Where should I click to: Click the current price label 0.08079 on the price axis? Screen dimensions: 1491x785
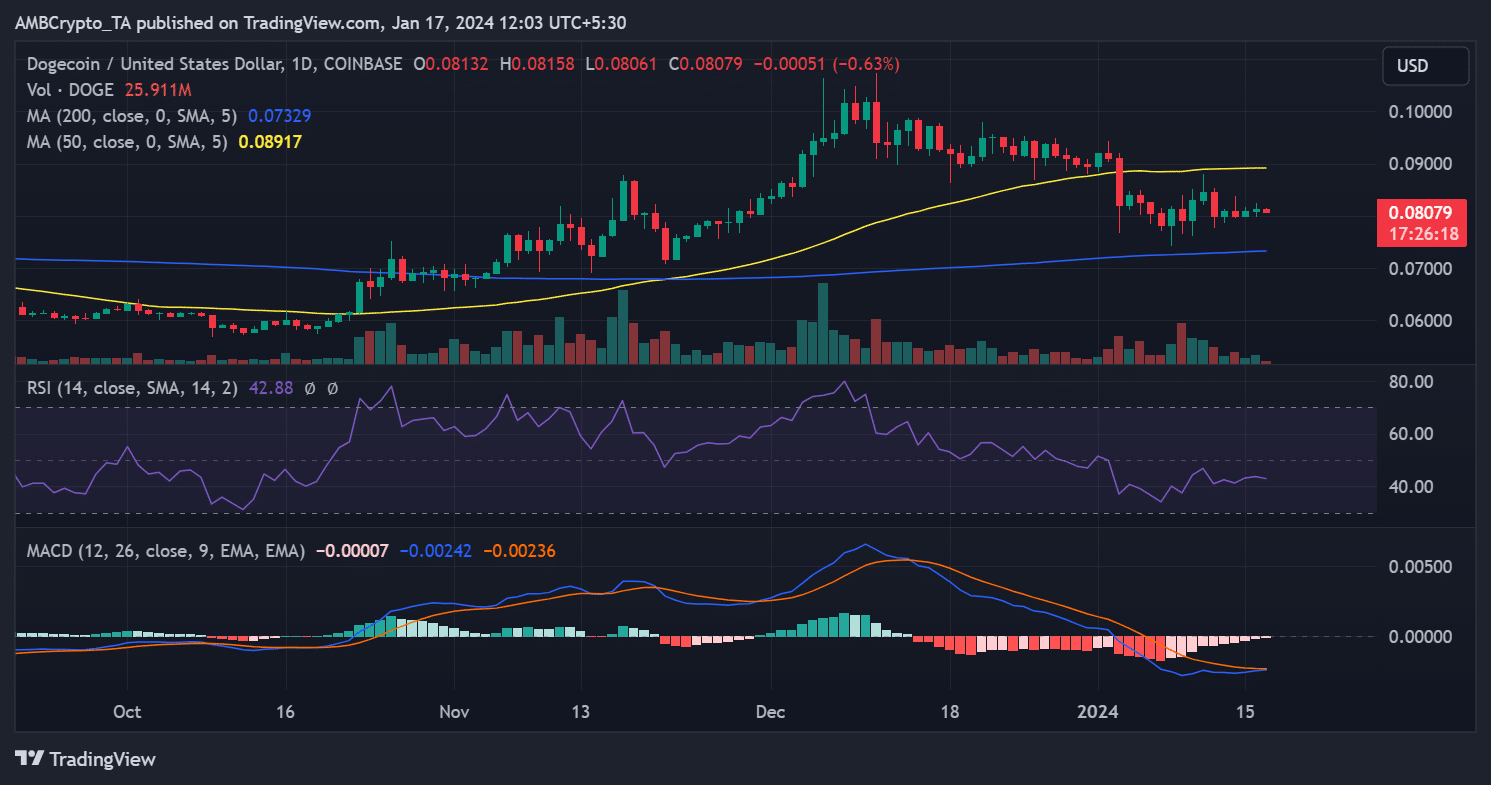(x=1421, y=213)
